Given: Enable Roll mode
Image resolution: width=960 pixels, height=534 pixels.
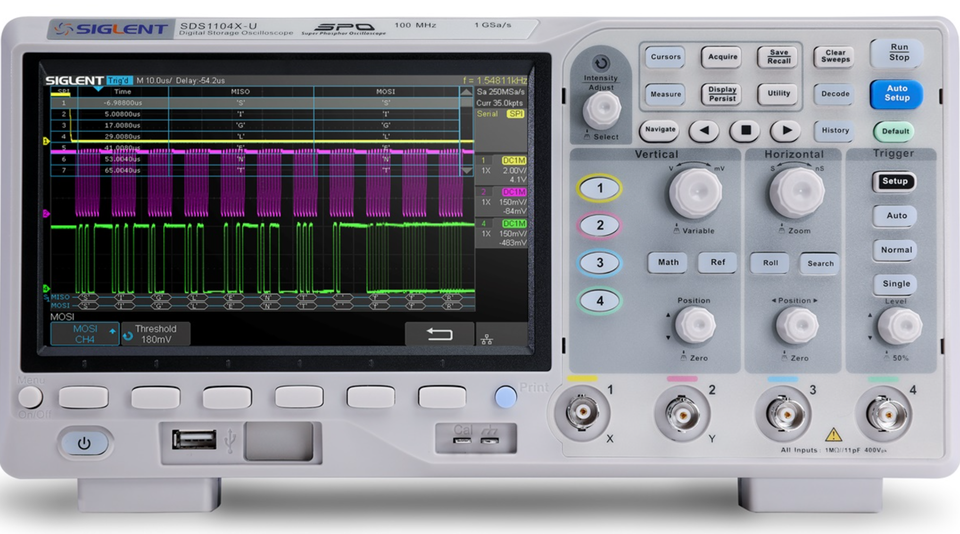Looking at the screenshot, I should [x=770, y=263].
